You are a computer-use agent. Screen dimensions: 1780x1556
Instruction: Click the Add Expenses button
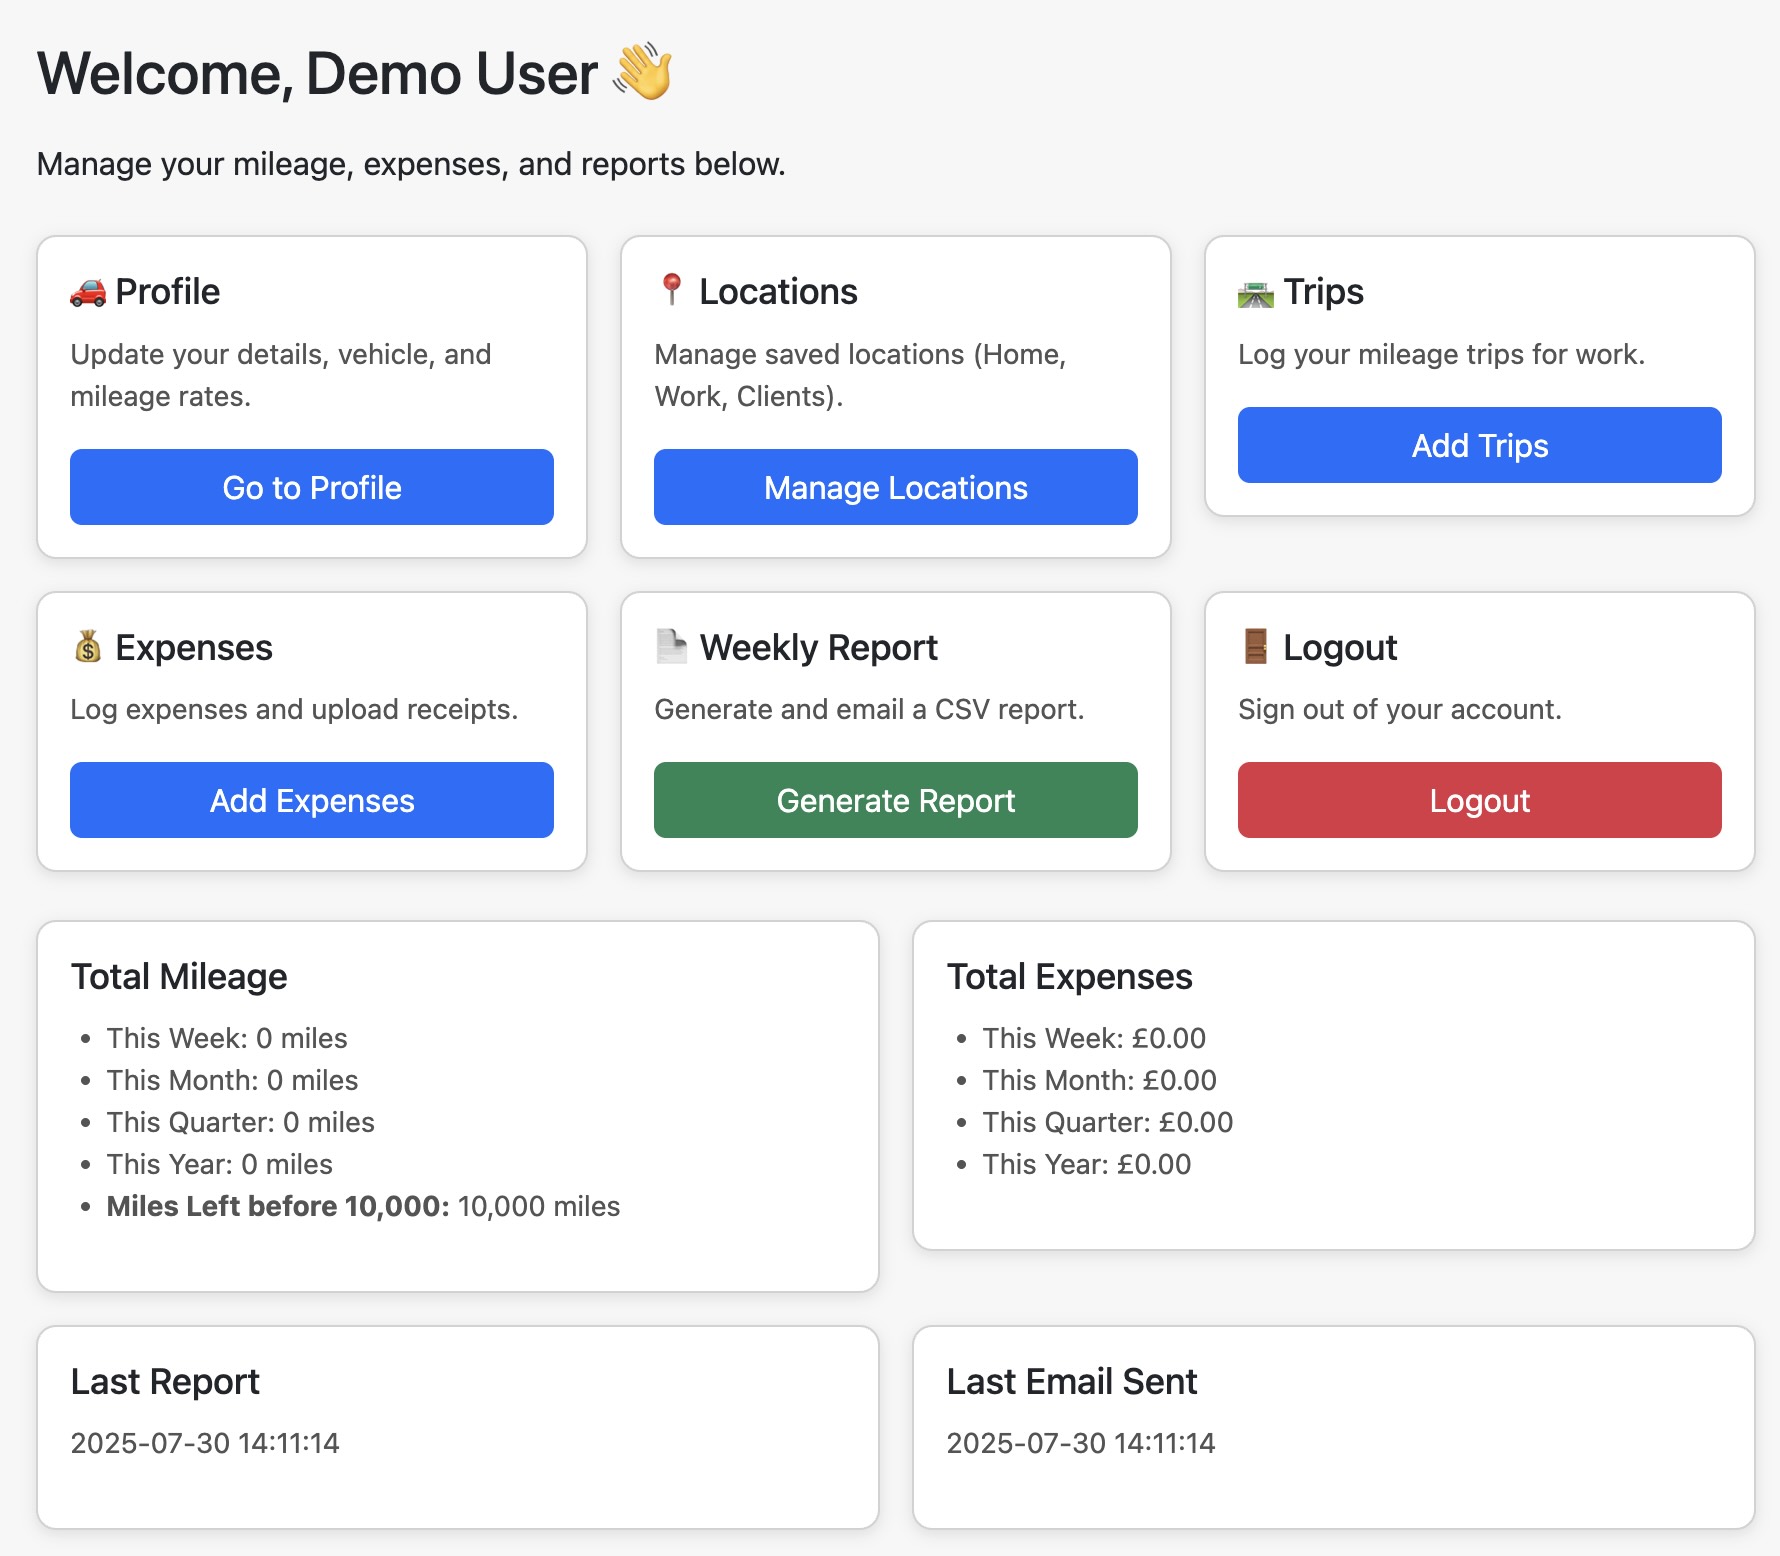[312, 800]
